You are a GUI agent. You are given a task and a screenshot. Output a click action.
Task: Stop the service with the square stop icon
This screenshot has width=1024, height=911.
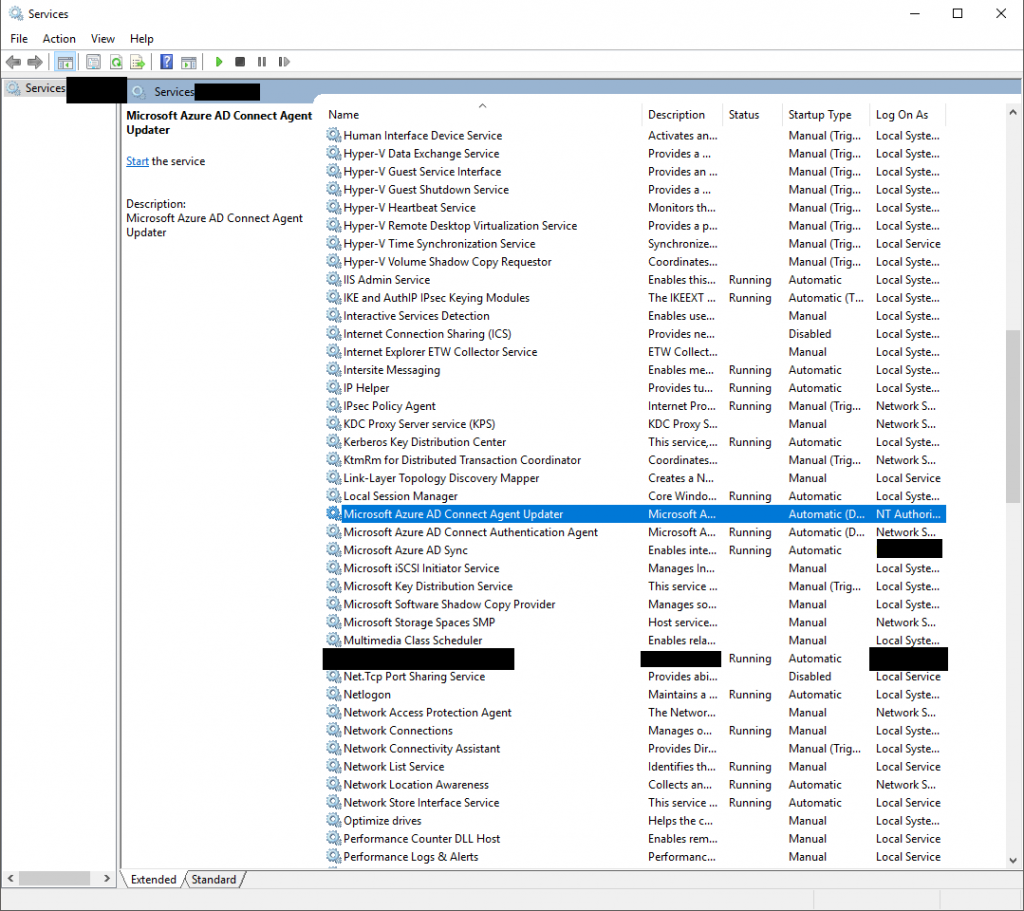pyautogui.click(x=240, y=62)
